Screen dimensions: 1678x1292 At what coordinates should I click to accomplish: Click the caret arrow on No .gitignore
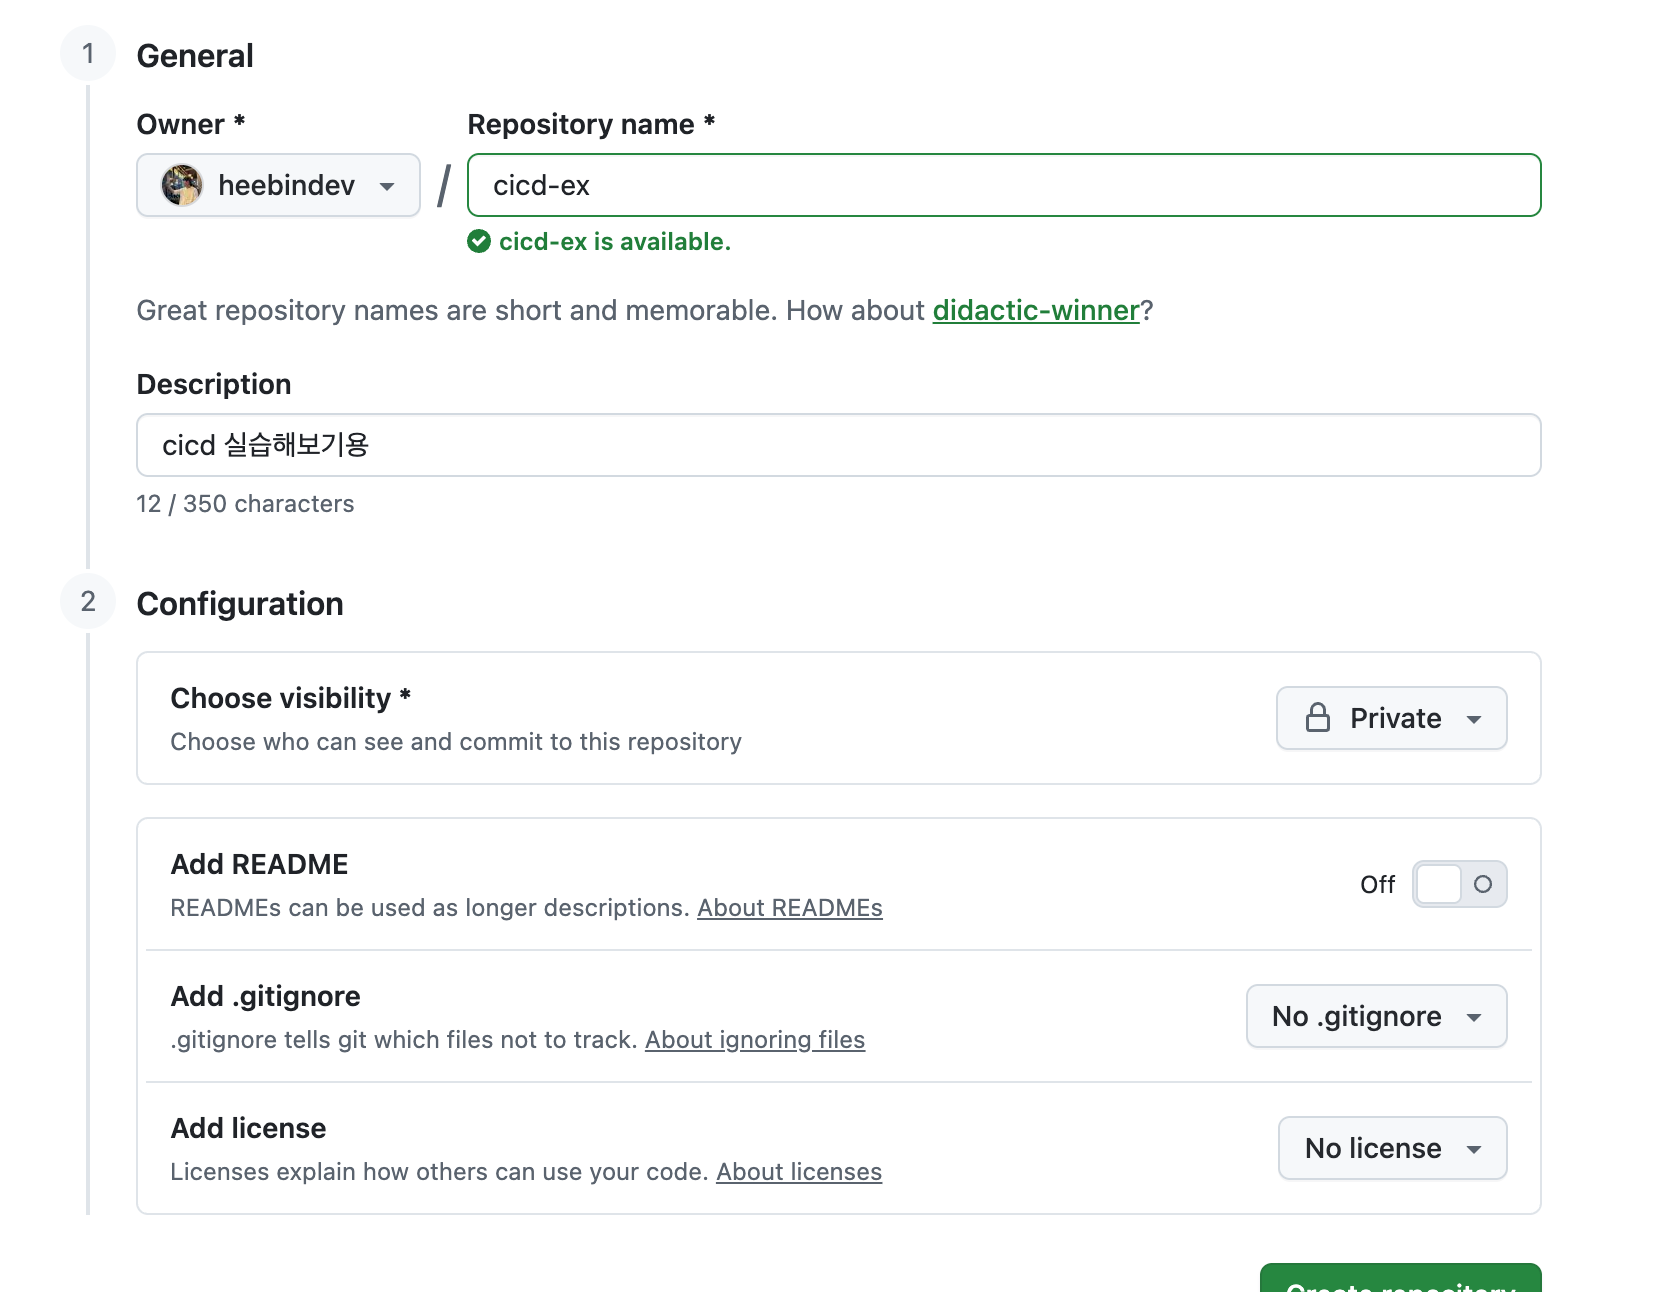pyautogui.click(x=1474, y=1018)
